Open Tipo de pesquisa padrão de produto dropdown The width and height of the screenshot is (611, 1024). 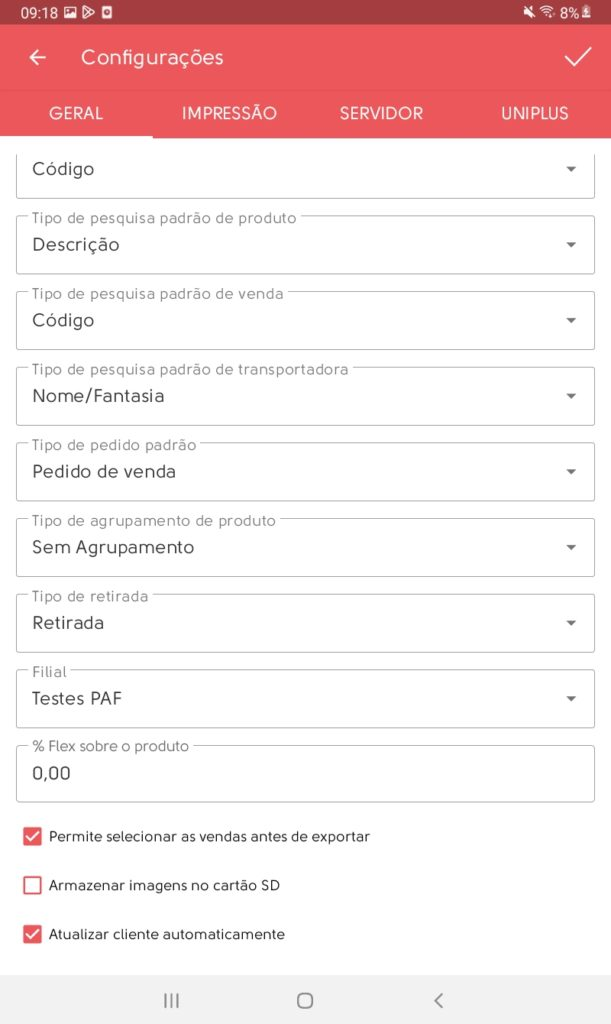[305, 245]
